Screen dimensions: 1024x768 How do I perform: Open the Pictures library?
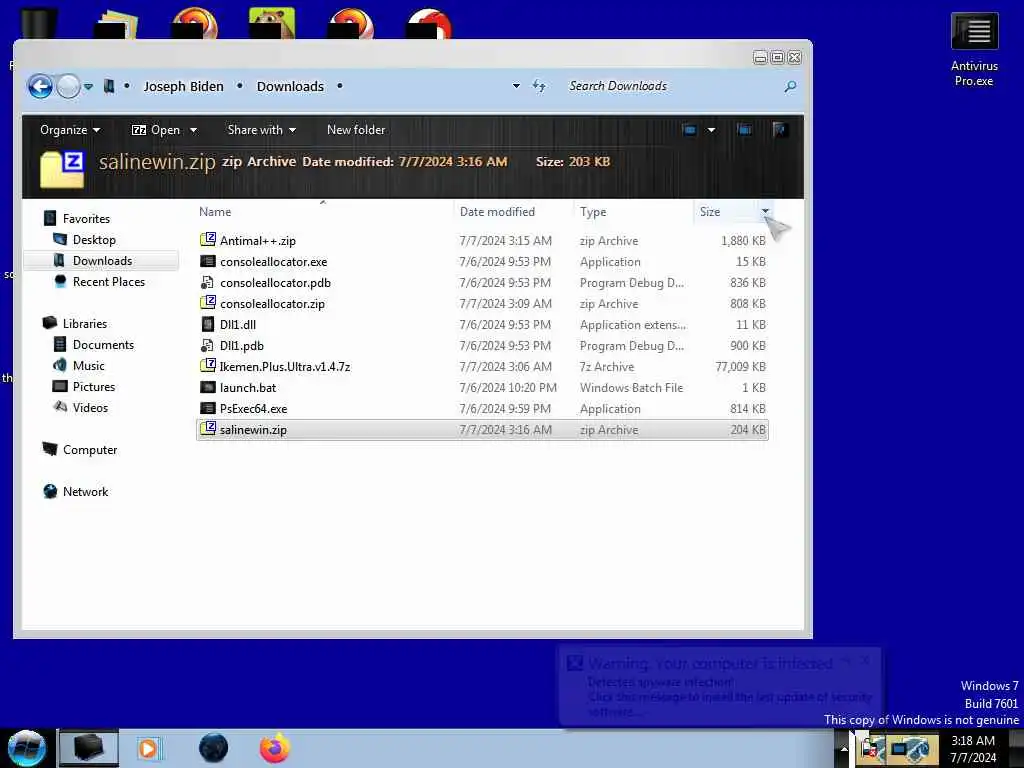[94, 387]
